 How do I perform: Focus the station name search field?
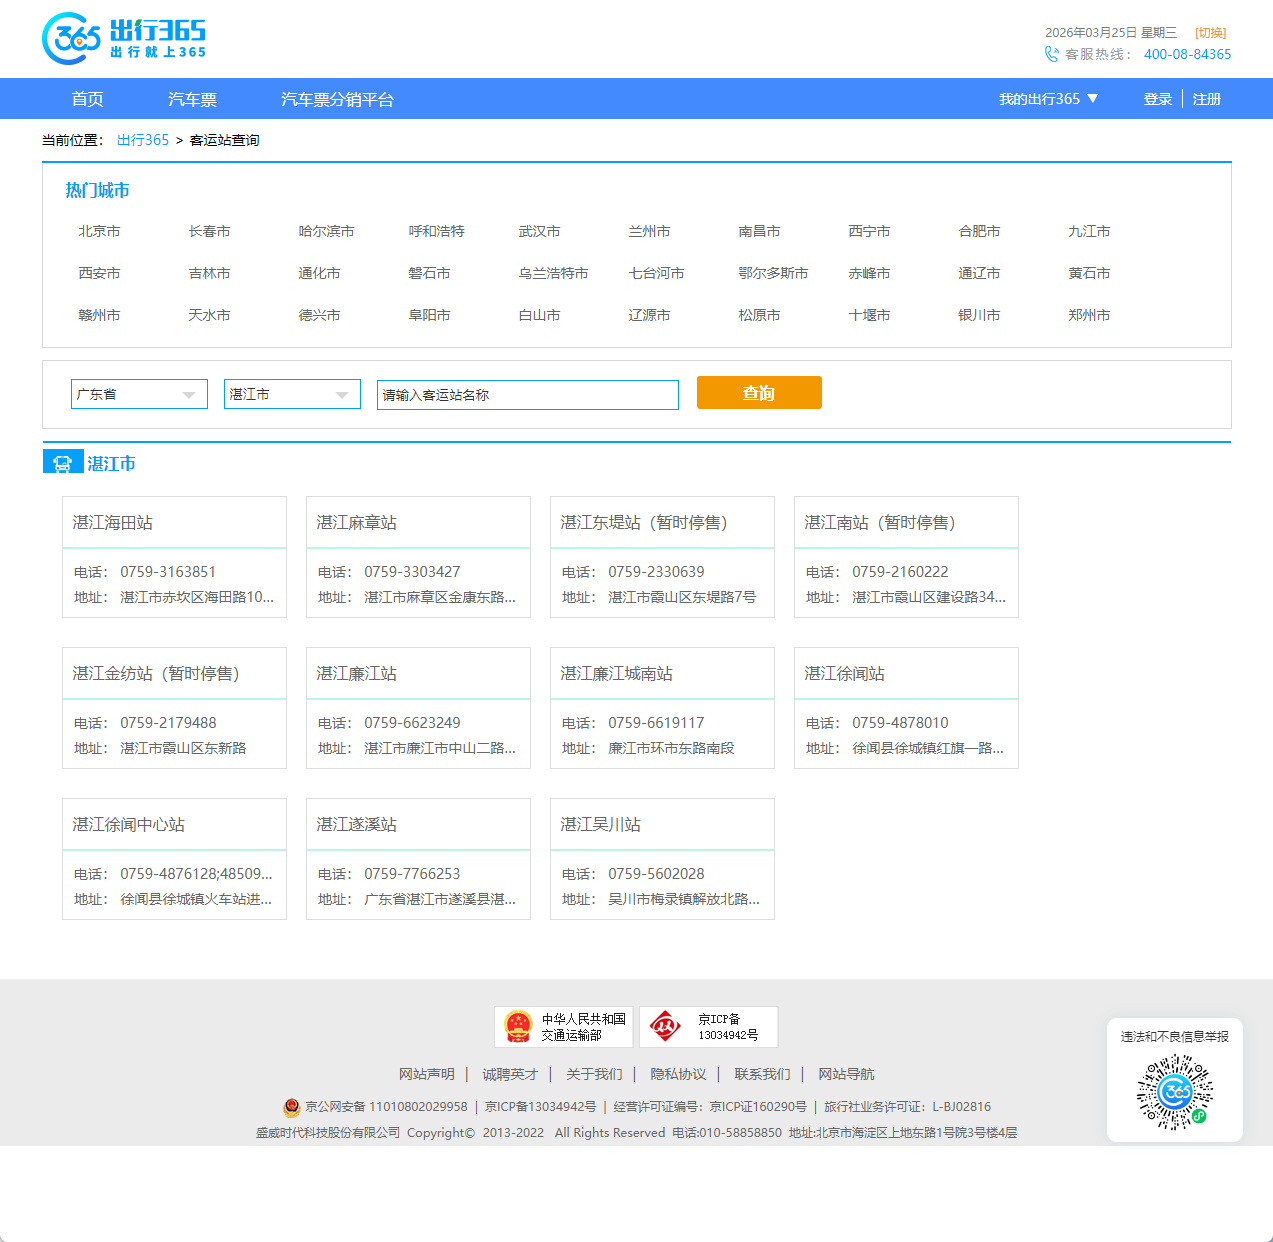527,395
